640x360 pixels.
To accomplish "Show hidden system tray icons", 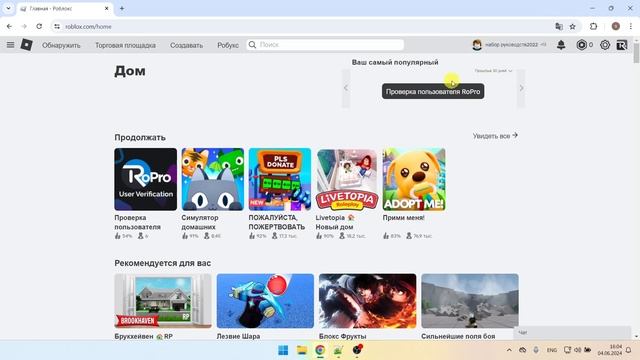I will (509, 350).
